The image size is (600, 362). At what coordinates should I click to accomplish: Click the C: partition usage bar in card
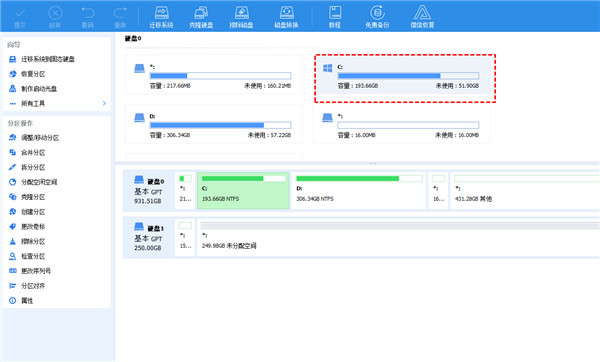408,76
